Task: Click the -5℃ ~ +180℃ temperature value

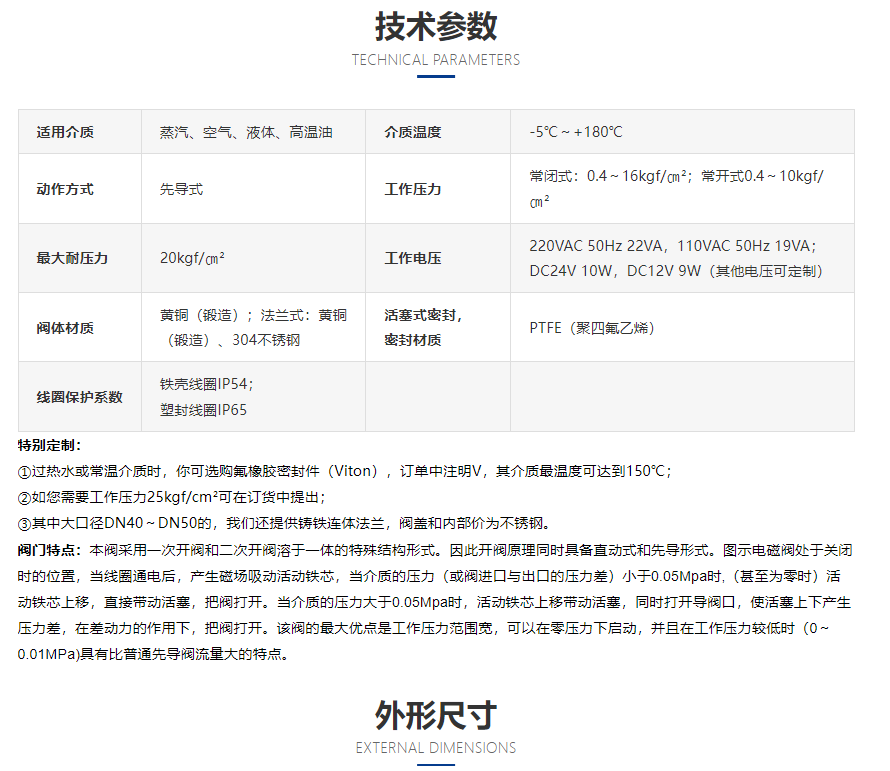Action: coord(576,132)
